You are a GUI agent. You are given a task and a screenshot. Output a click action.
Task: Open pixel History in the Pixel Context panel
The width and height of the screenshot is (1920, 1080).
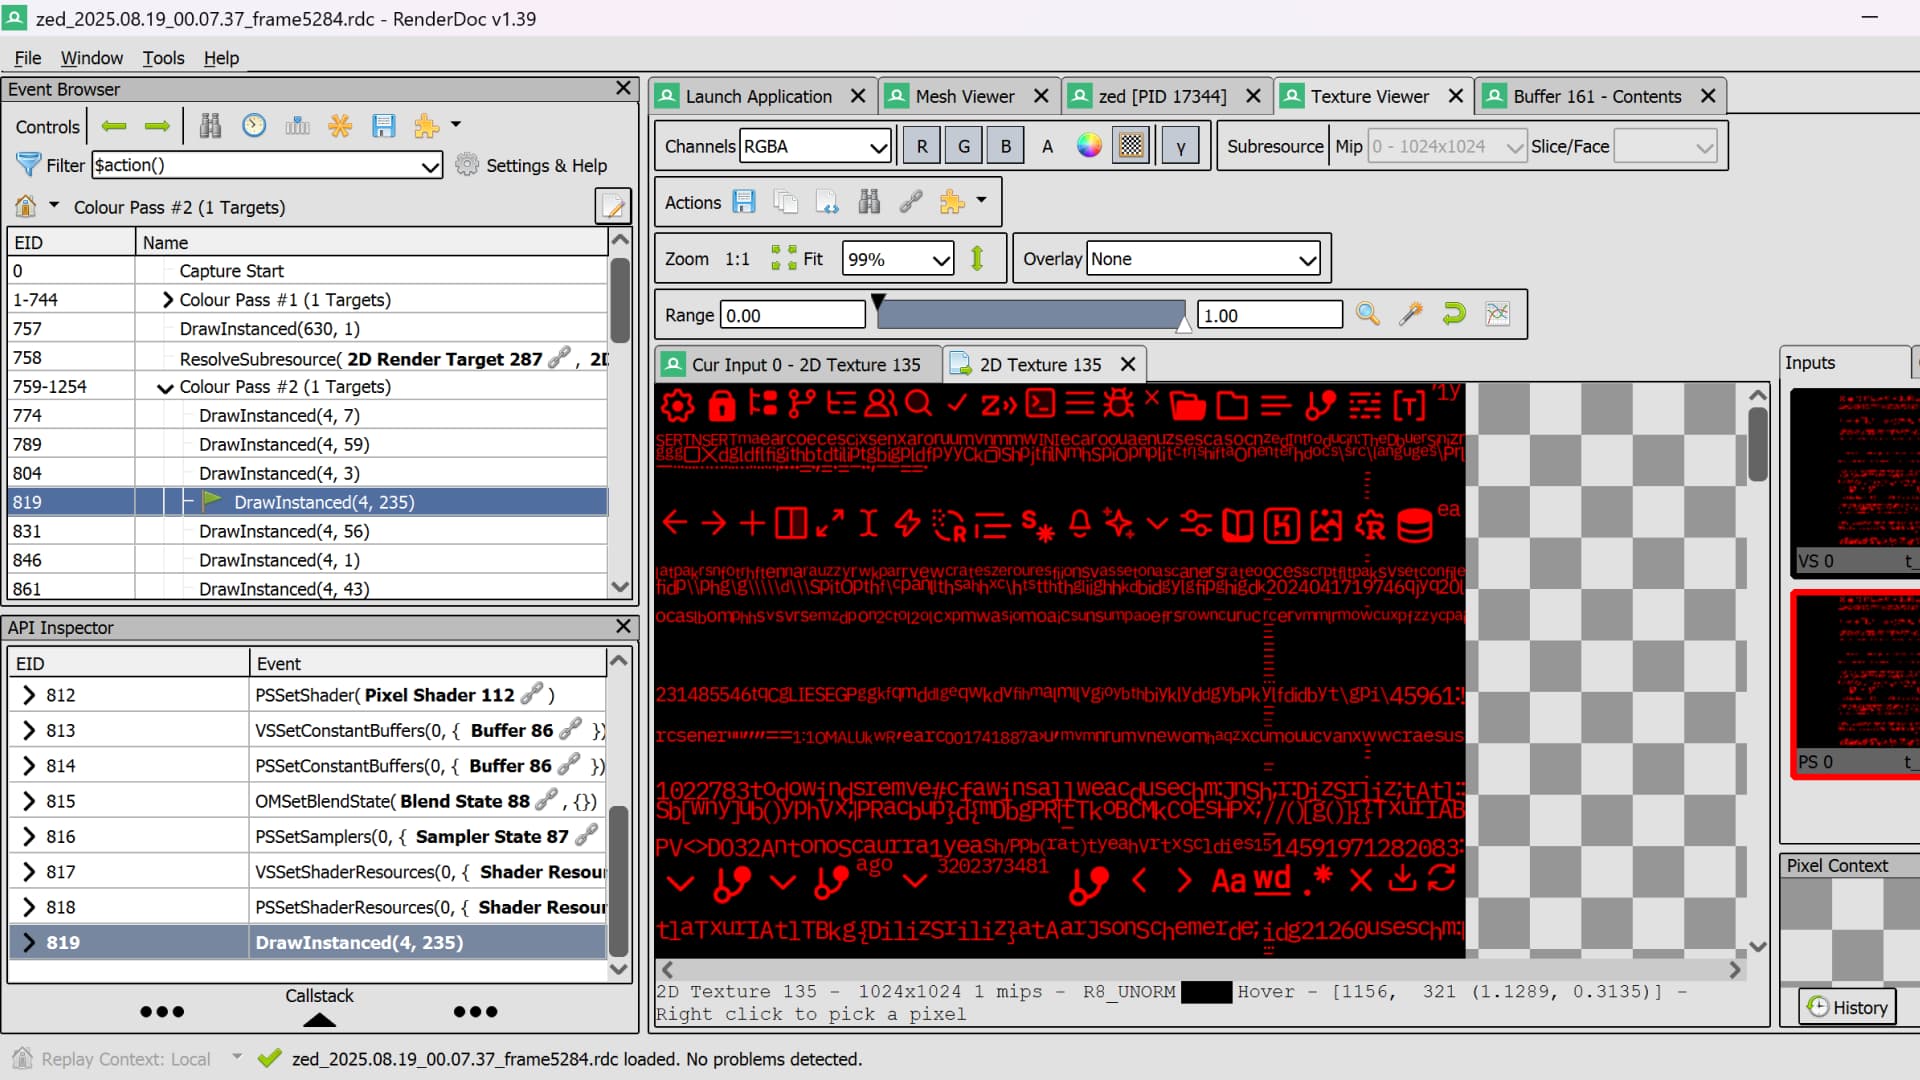pyautogui.click(x=1846, y=1007)
